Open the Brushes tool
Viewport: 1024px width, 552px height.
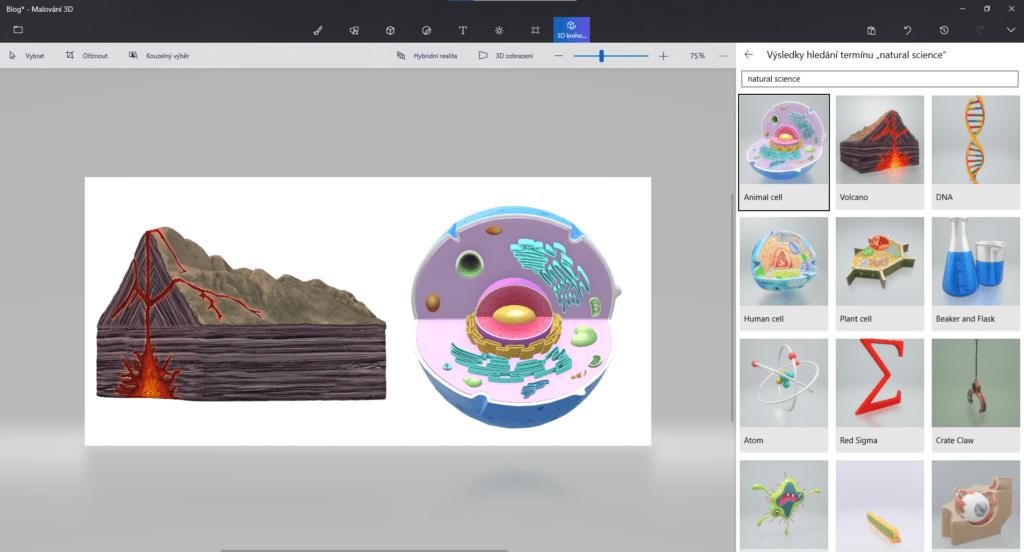(x=318, y=30)
